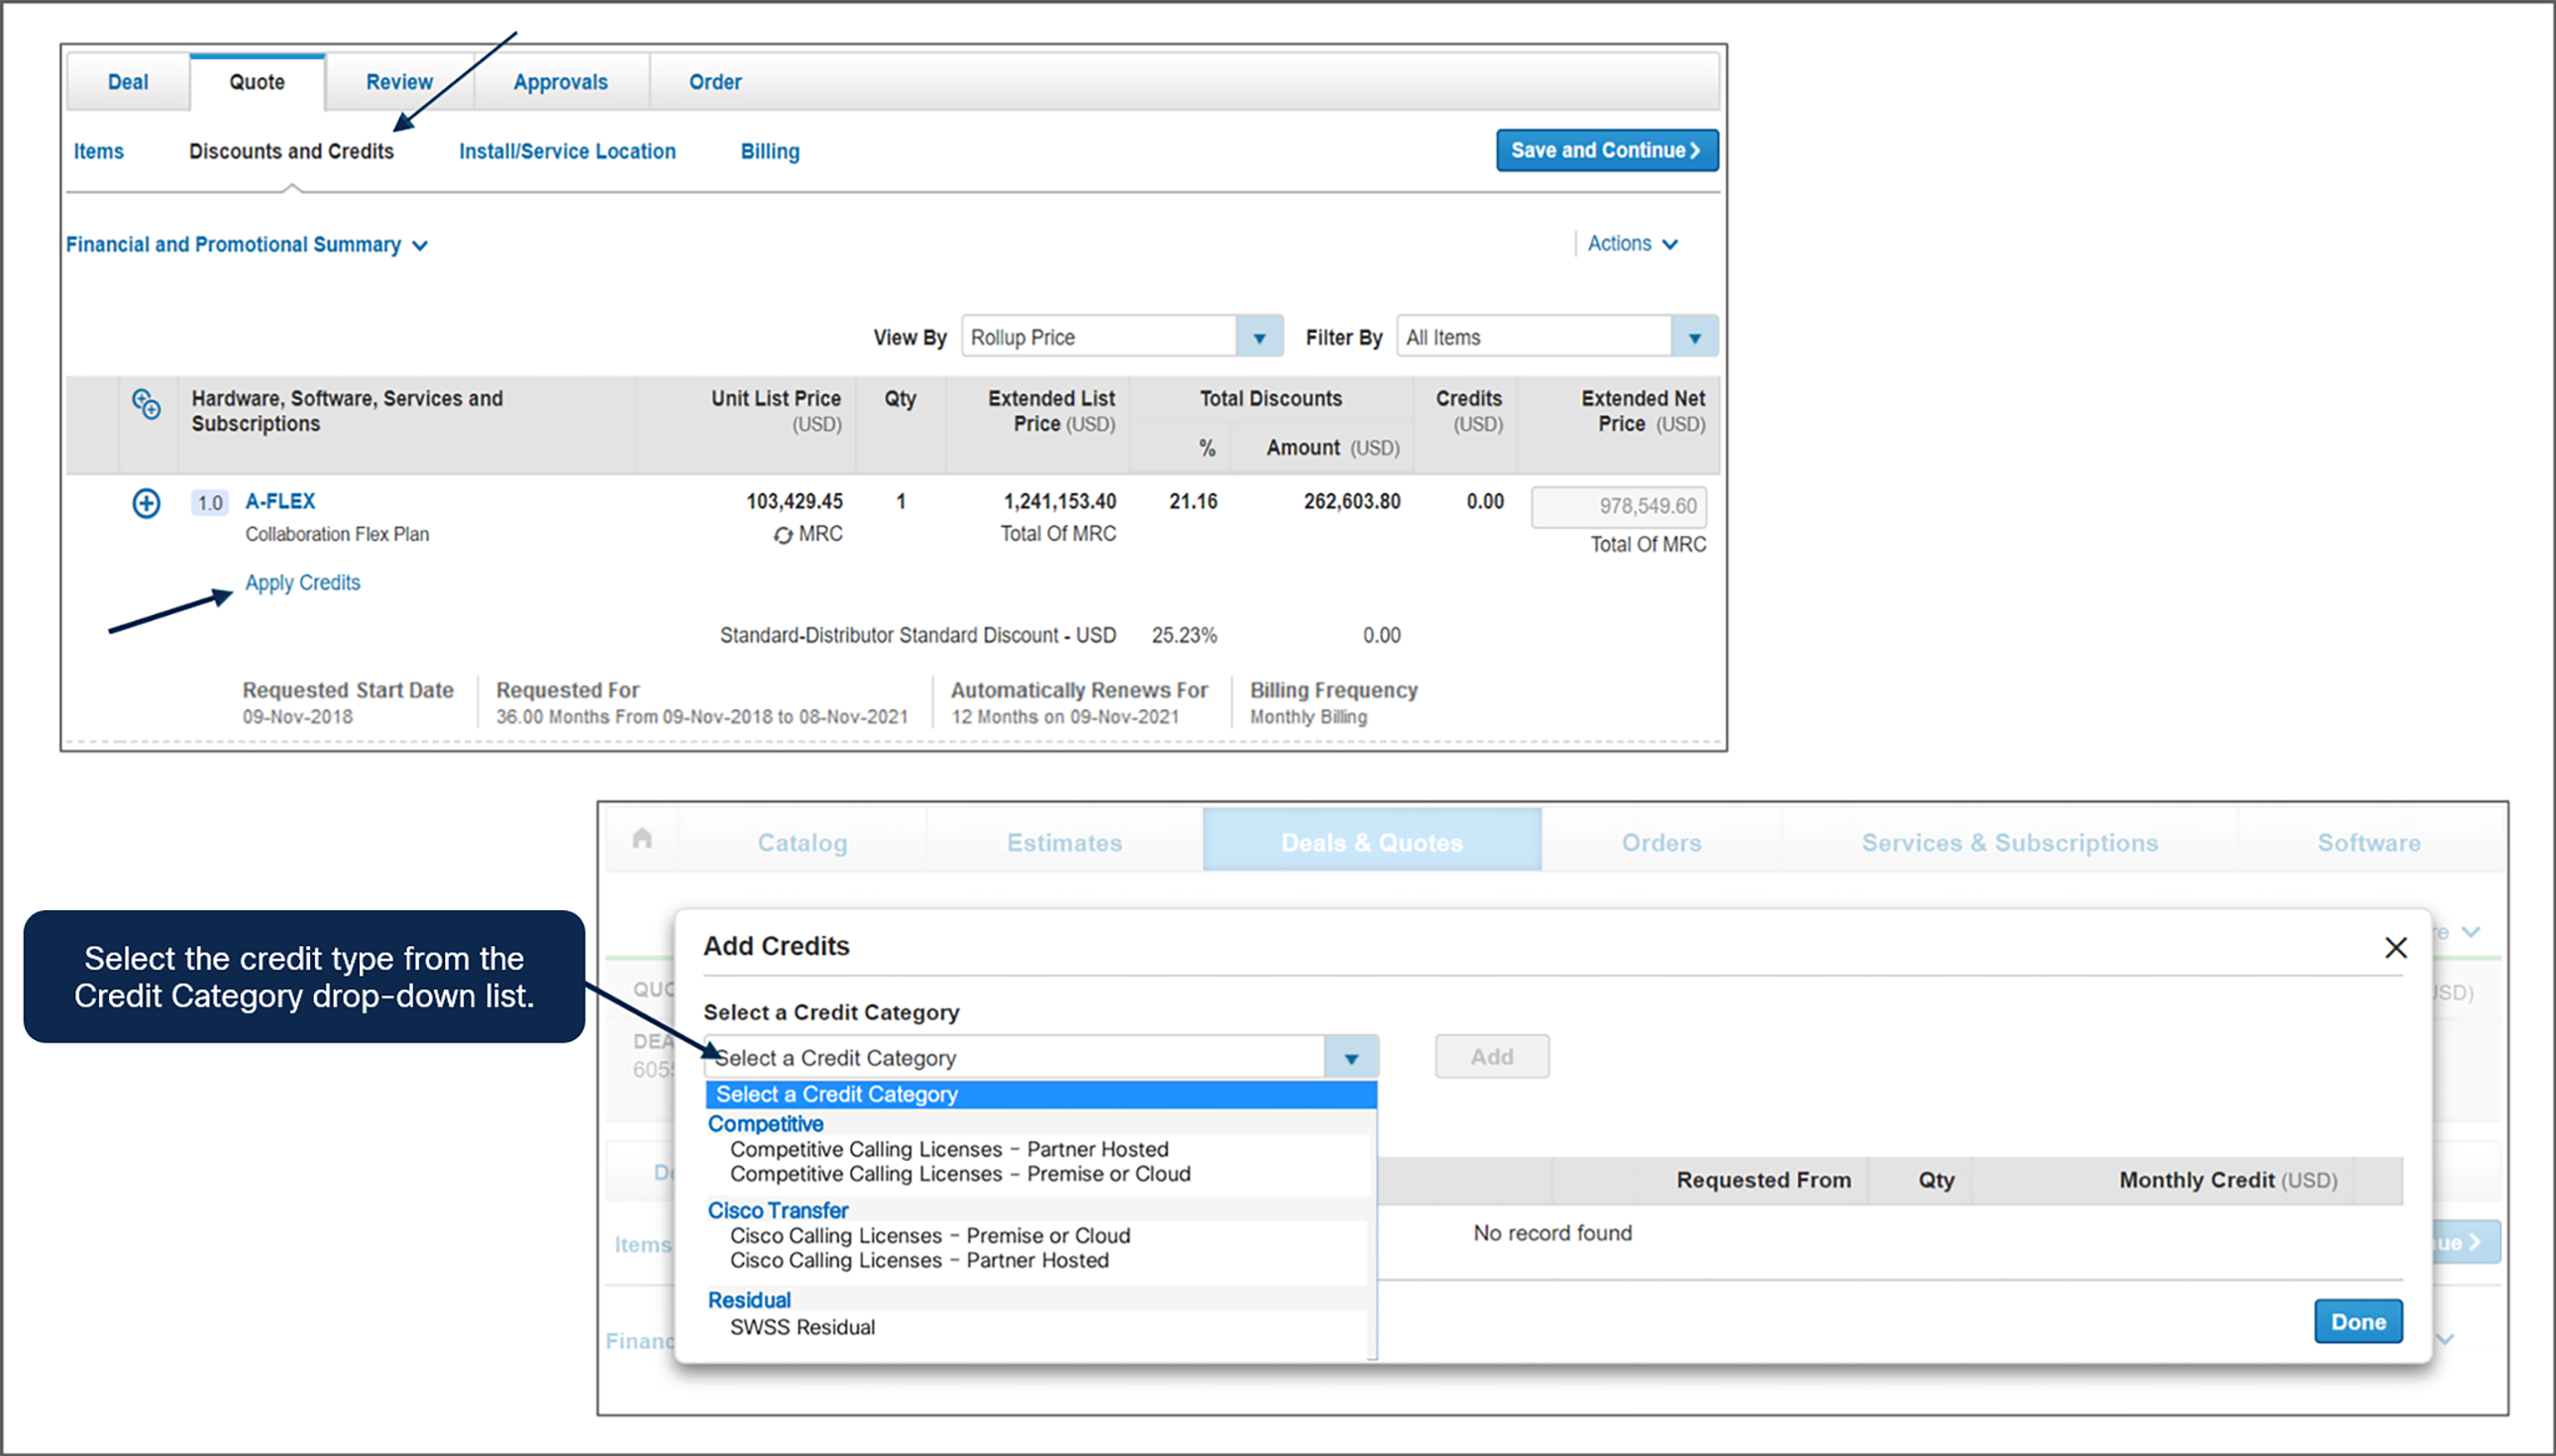The width and height of the screenshot is (2556, 1456).
Task: Open the Catalog tab in background navigation
Action: tap(802, 843)
